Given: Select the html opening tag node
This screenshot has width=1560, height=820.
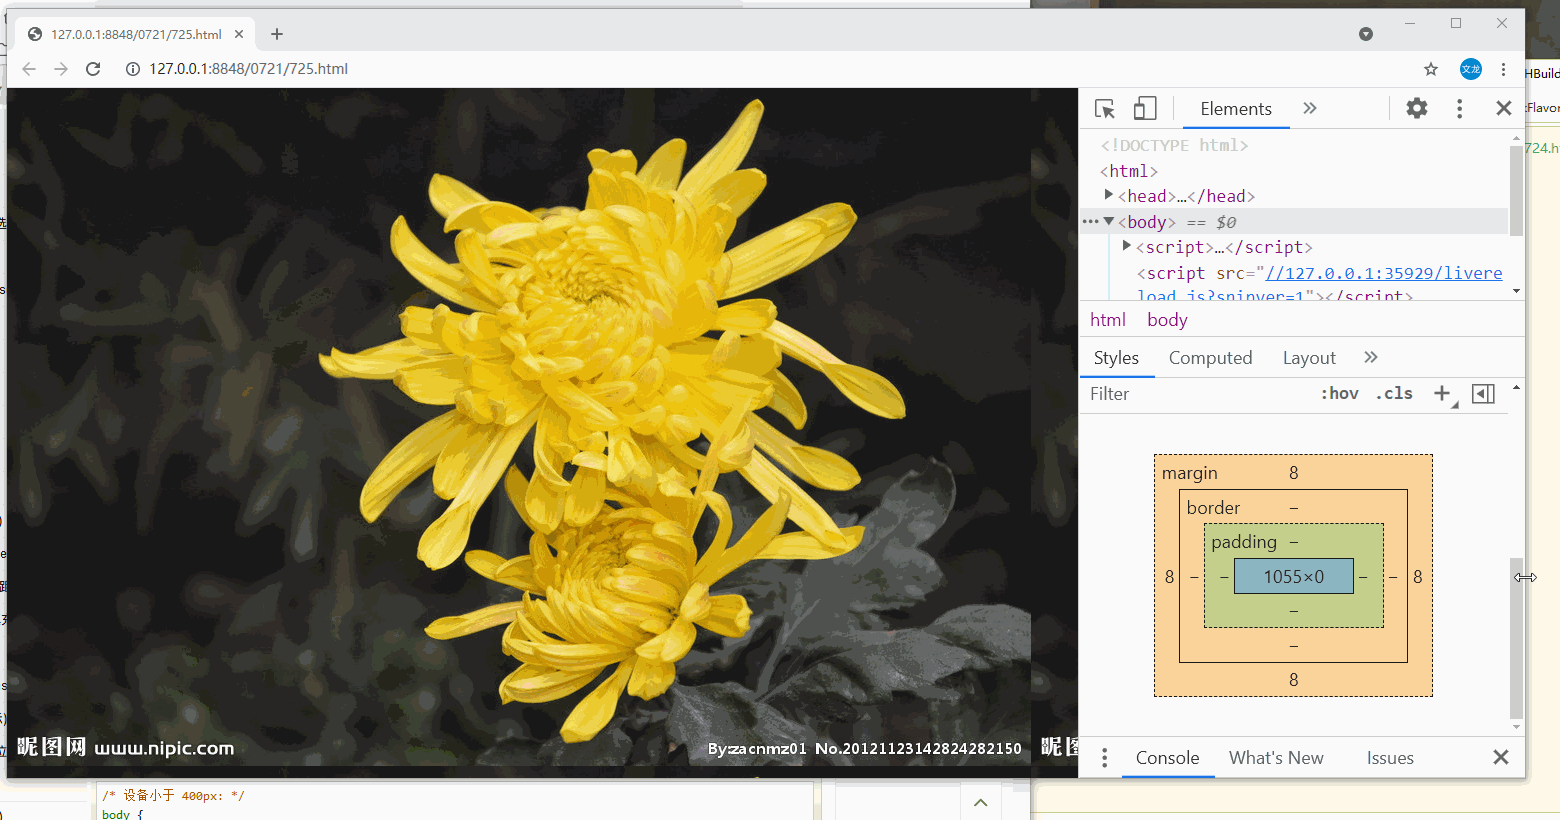Looking at the screenshot, I should click(x=1129, y=171).
